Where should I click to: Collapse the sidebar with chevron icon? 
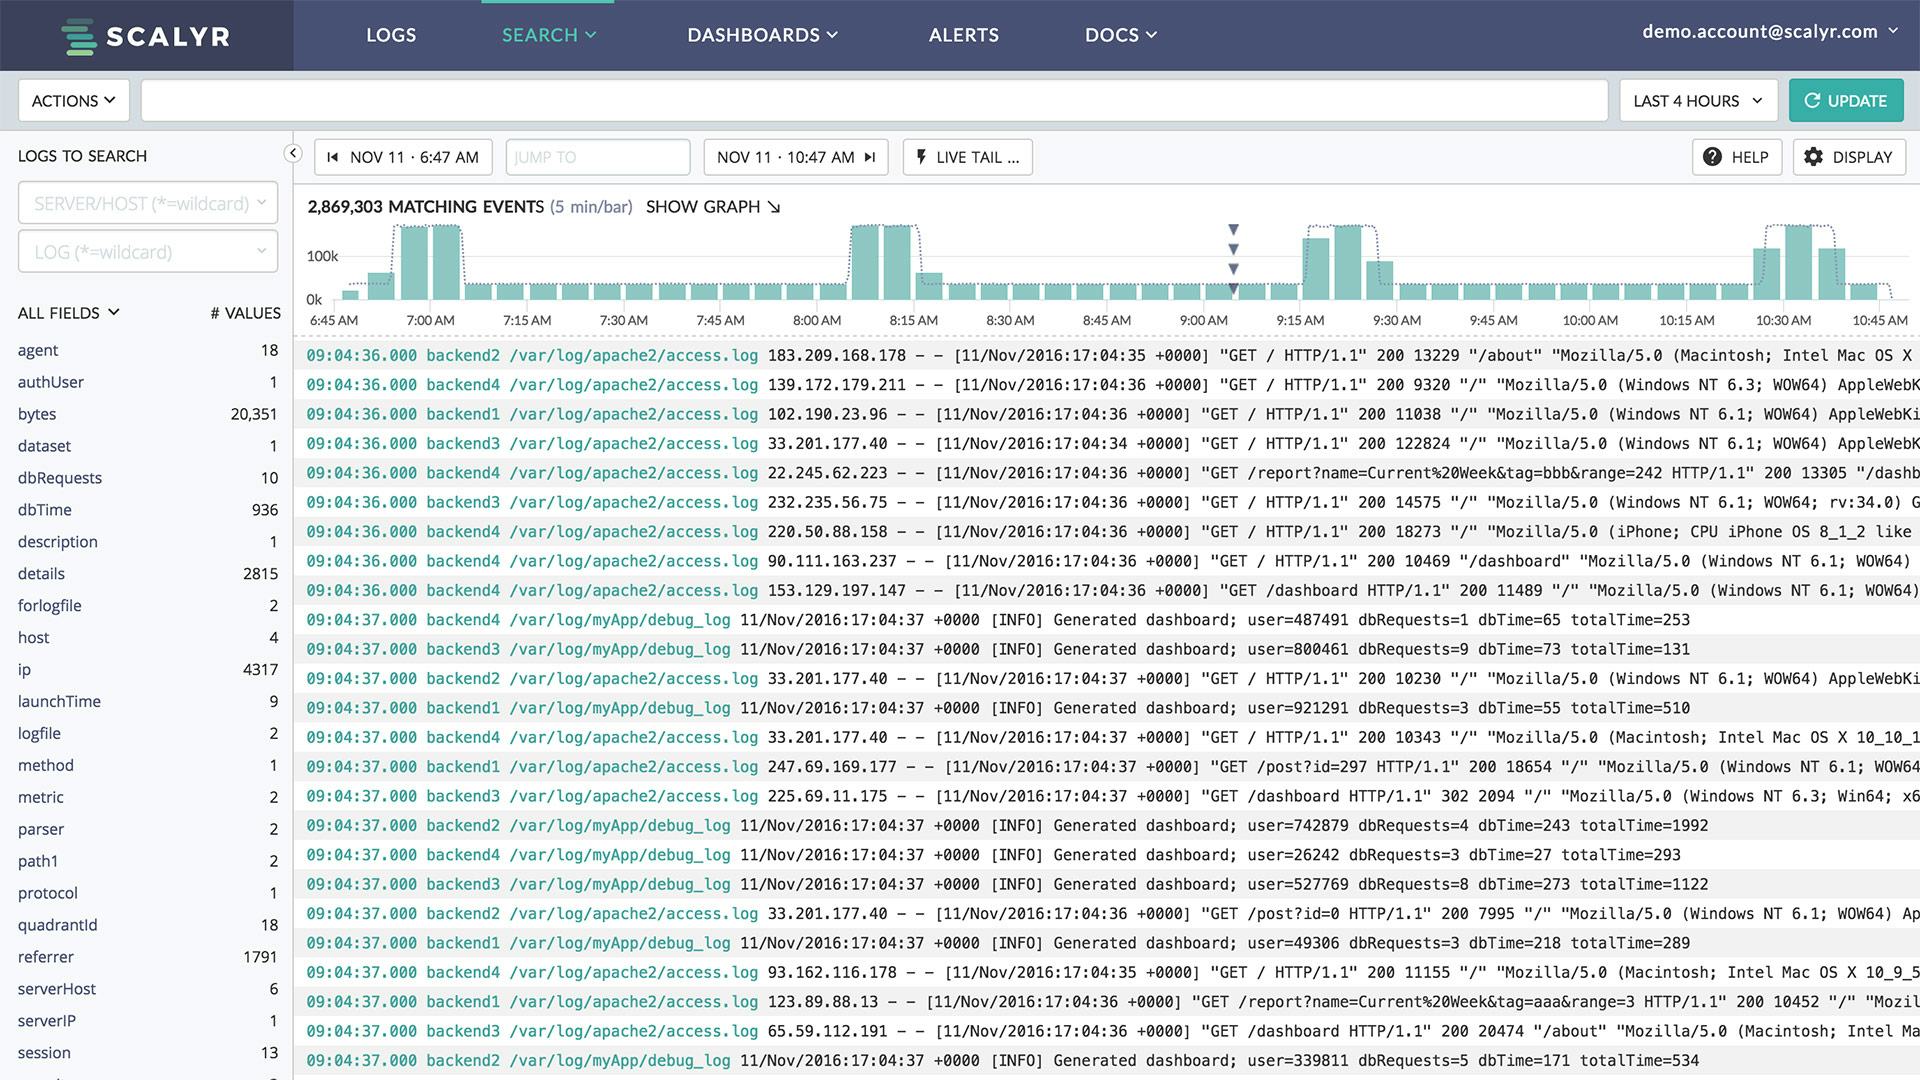coord(292,154)
